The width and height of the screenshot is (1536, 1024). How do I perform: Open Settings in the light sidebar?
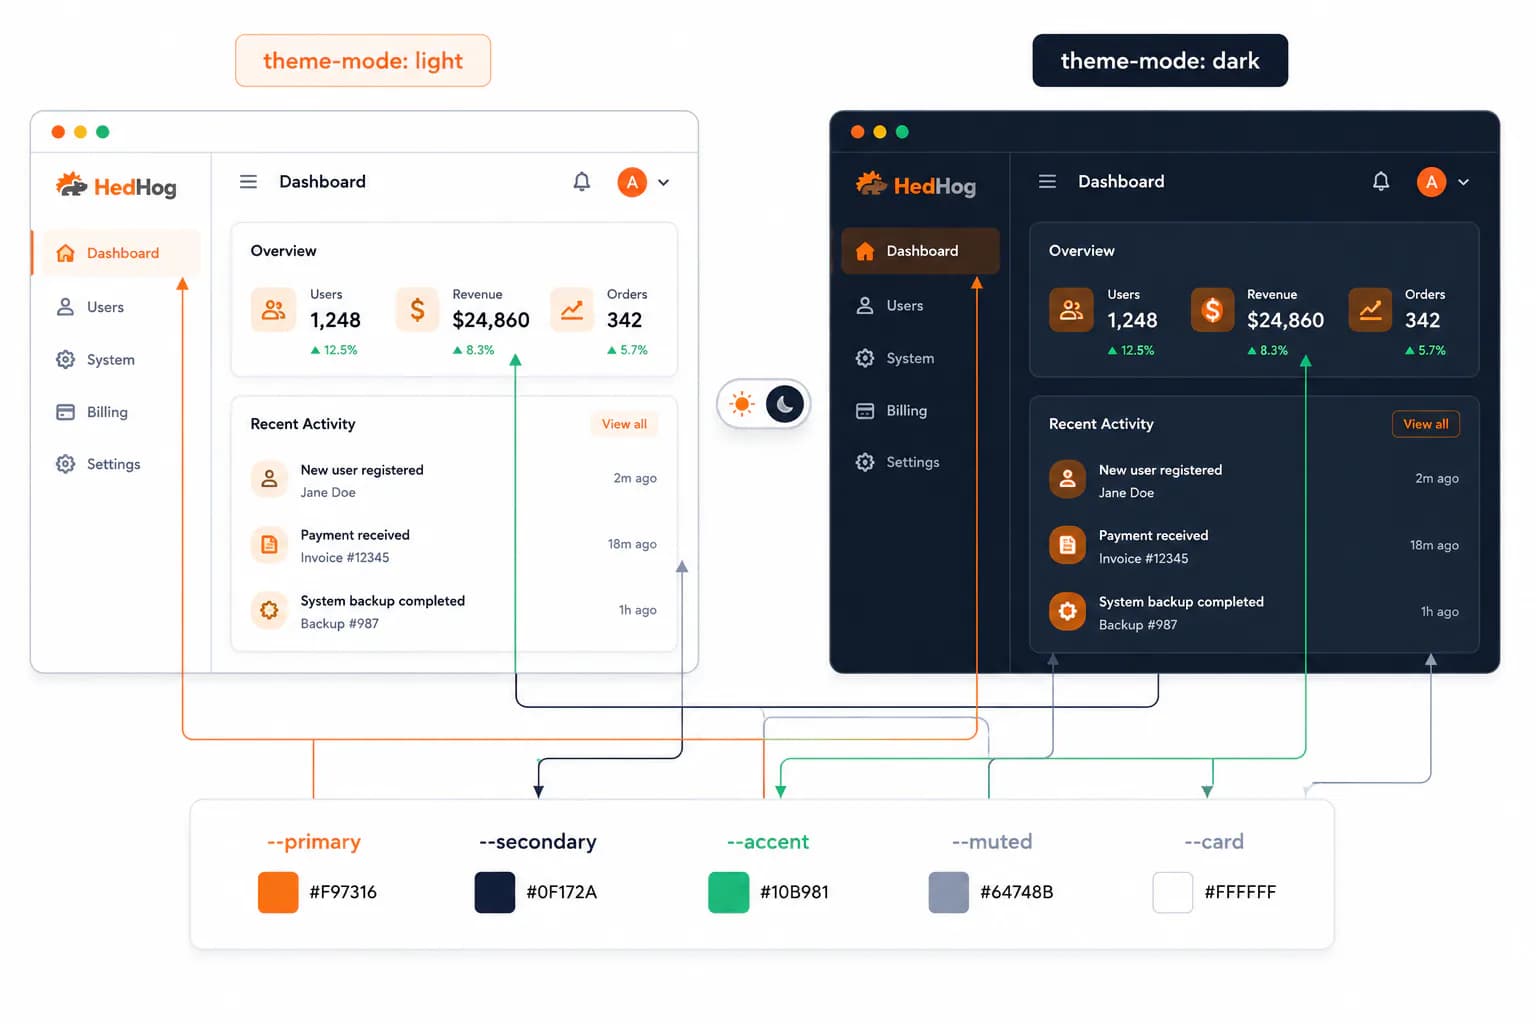[98, 464]
